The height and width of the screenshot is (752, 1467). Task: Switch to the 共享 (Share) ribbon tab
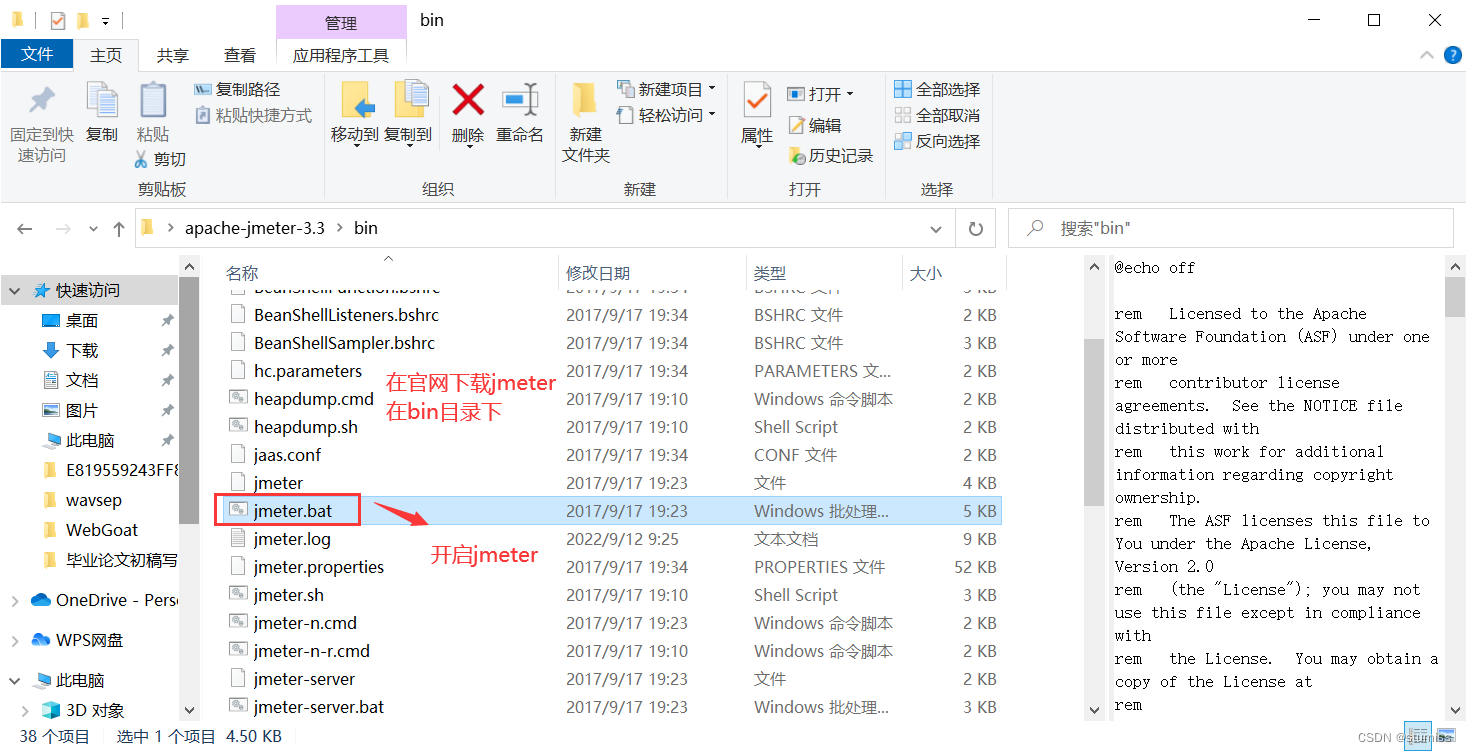click(173, 55)
